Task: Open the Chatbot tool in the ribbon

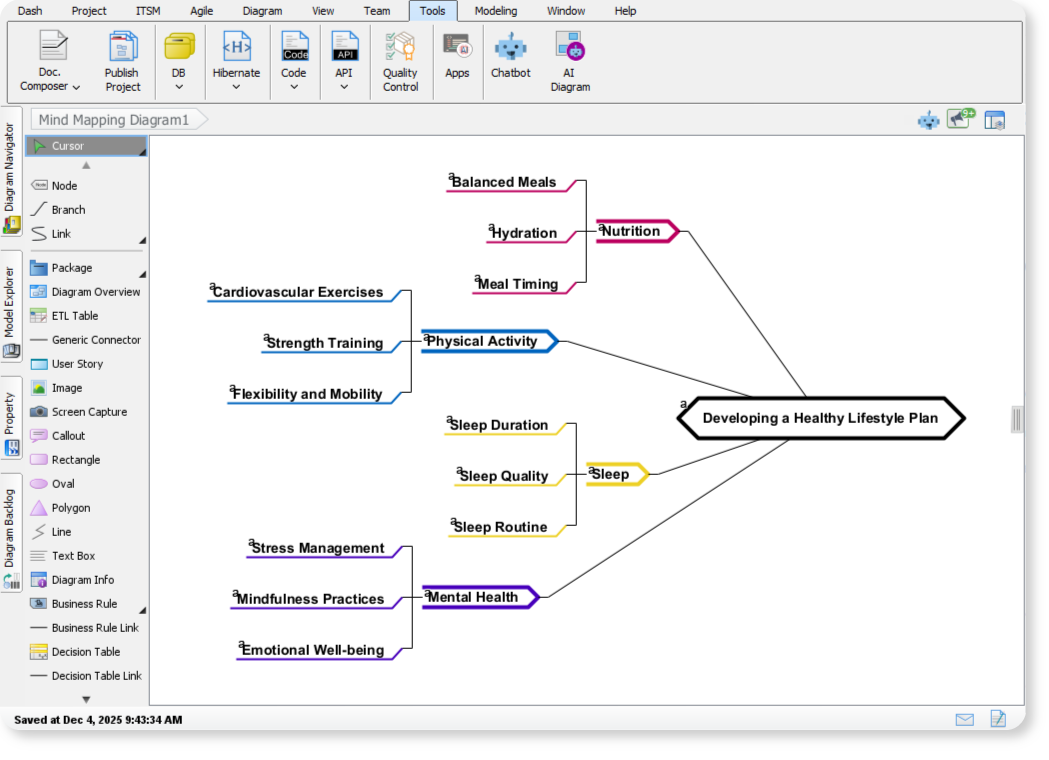Action: [x=510, y=60]
